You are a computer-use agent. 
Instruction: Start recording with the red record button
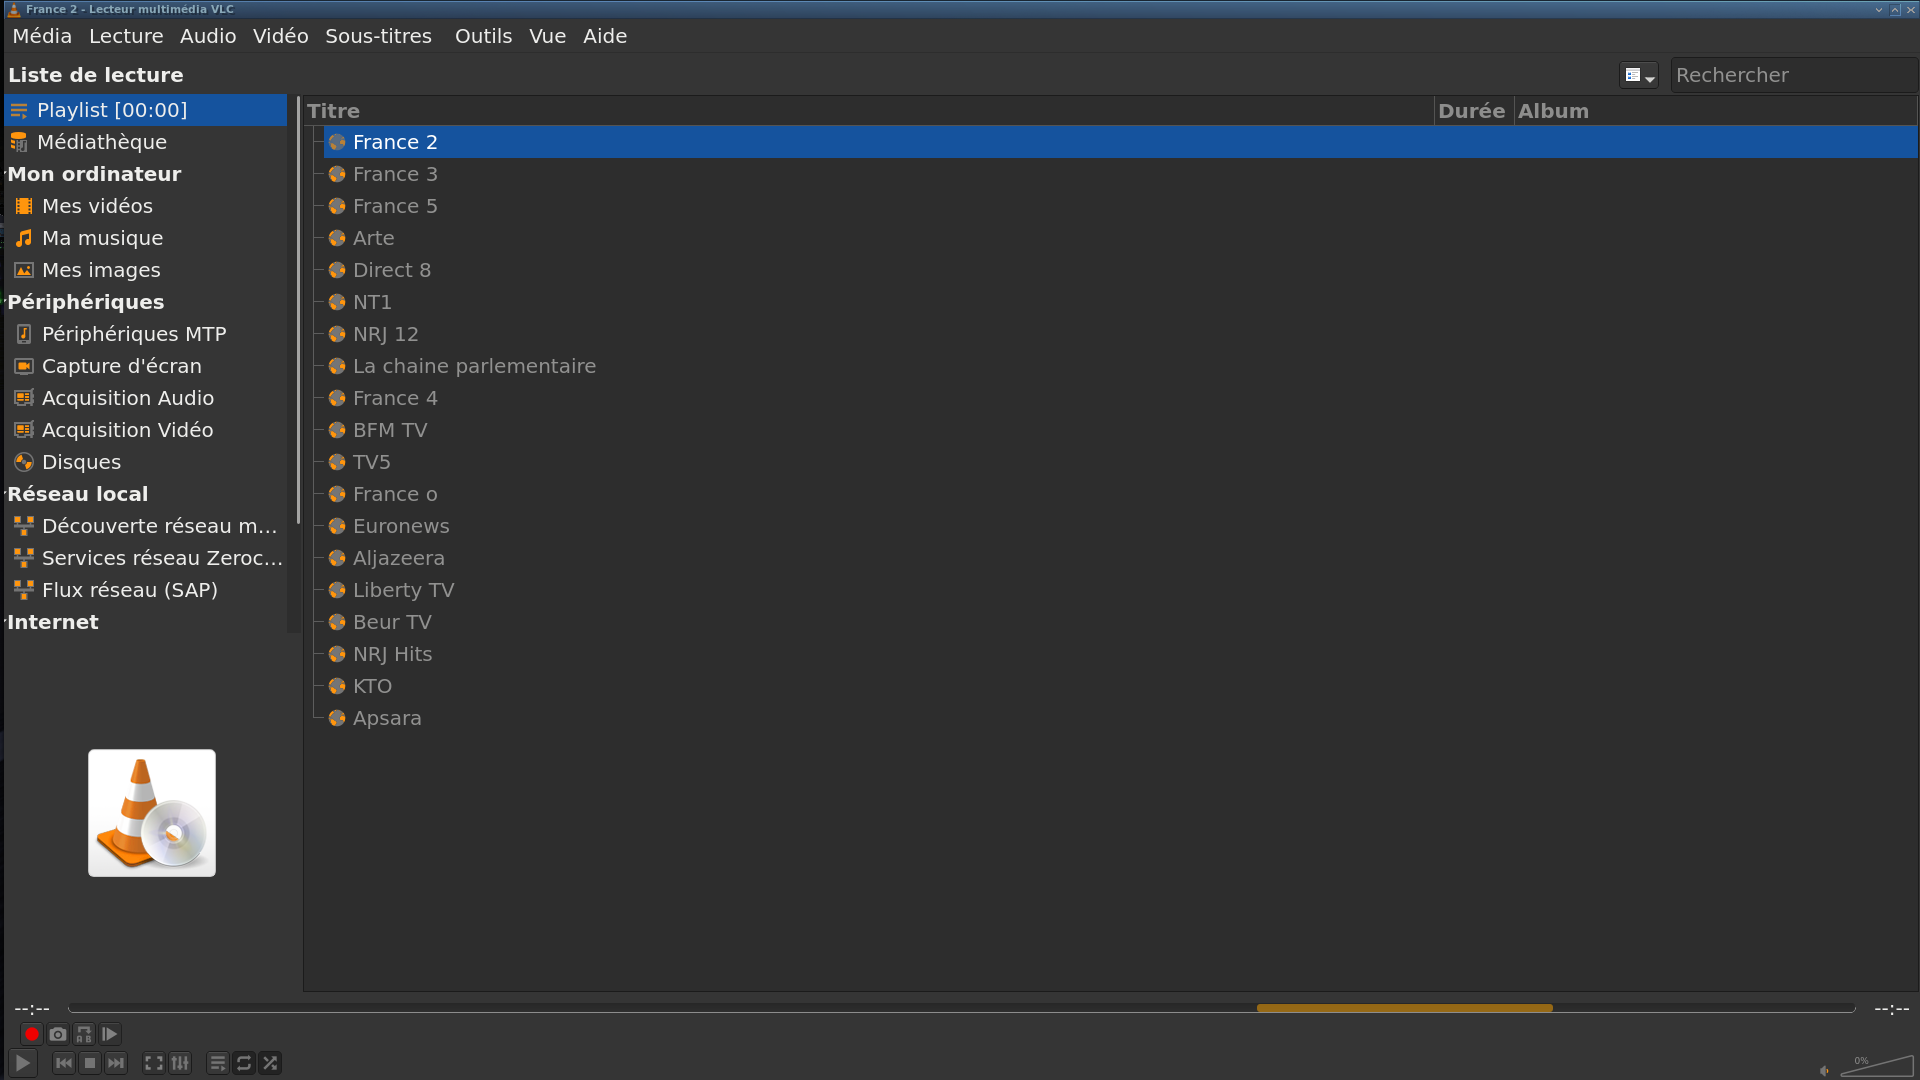click(x=31, y=1034)
